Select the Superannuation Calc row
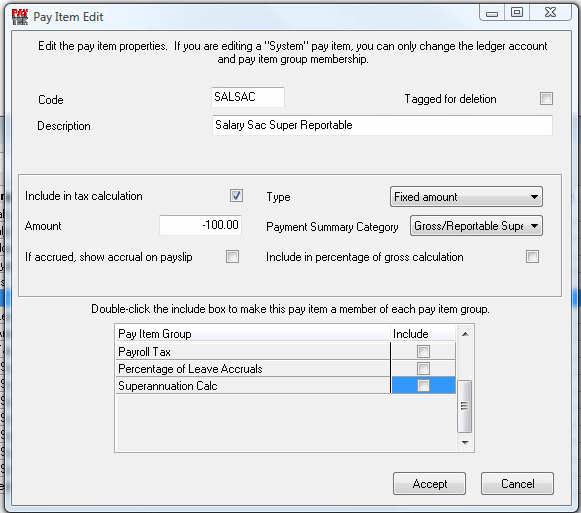 [x=286, y=385]
